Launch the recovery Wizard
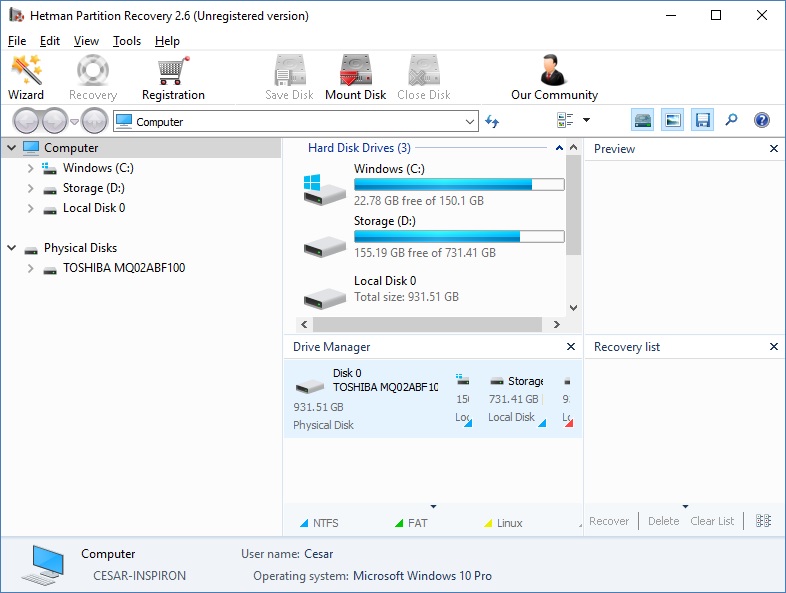 26,78
